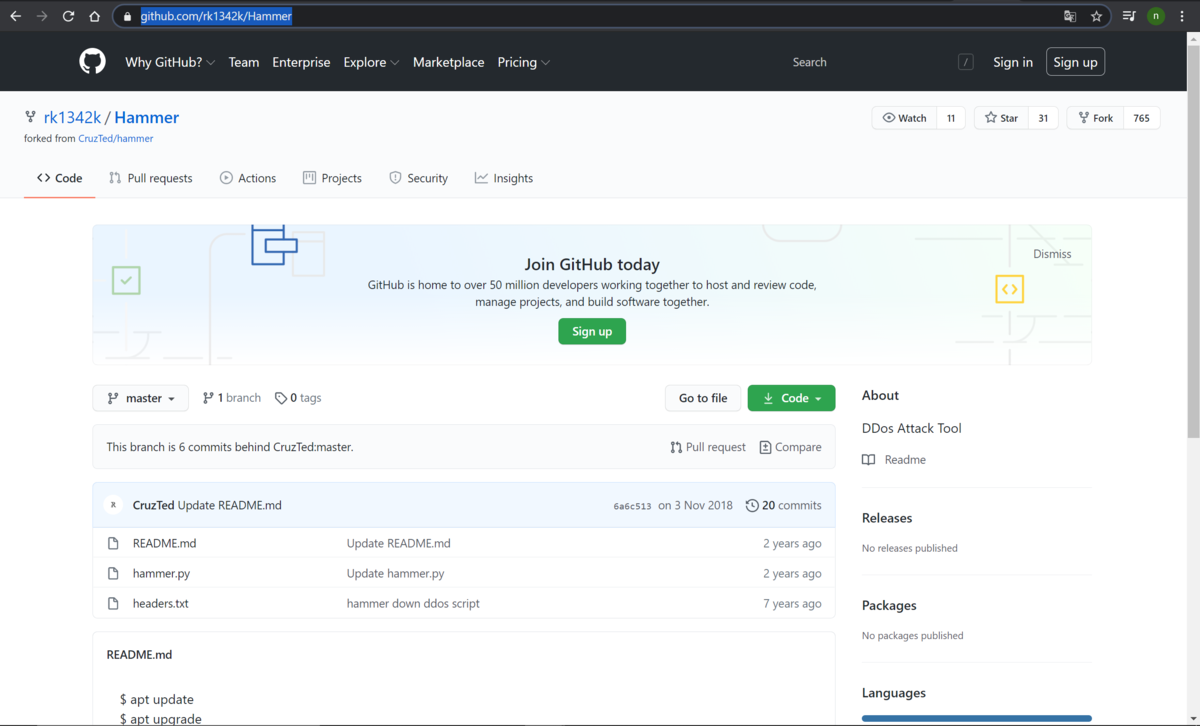Open the media control playlist icon

tap(1129, 16)
